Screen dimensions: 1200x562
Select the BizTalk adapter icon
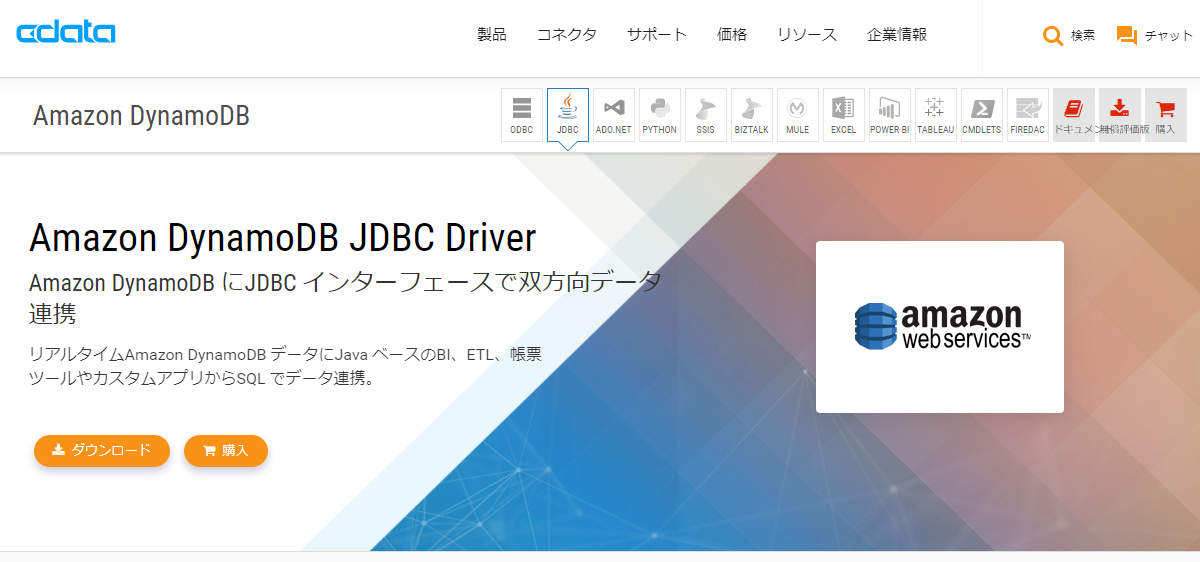(x=752, y=115)
